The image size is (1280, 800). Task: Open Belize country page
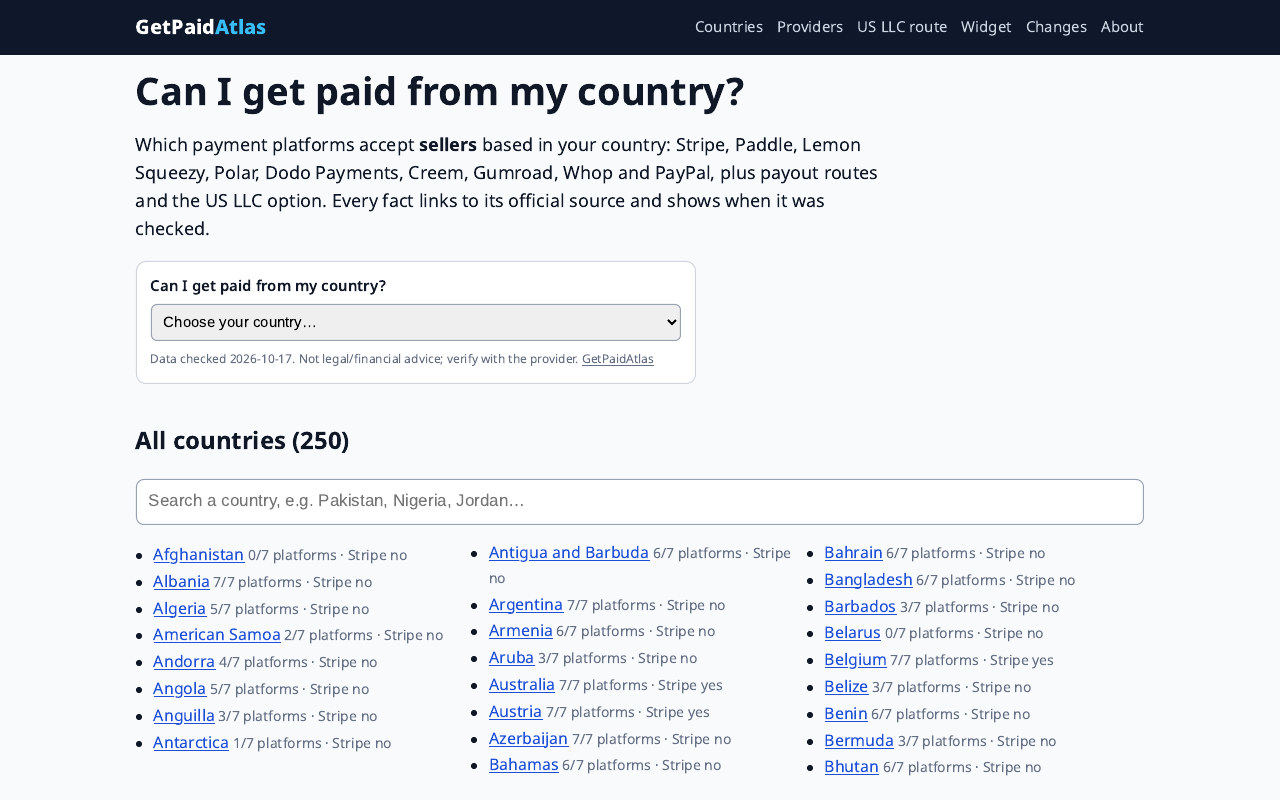(846, 686)
